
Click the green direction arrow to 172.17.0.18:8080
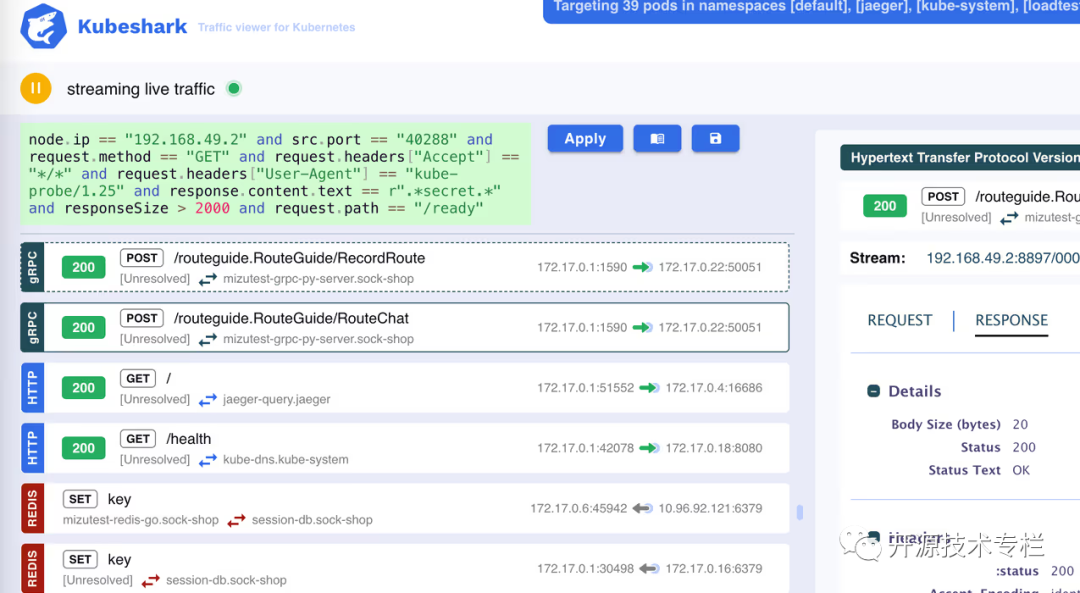coord(649,448)
